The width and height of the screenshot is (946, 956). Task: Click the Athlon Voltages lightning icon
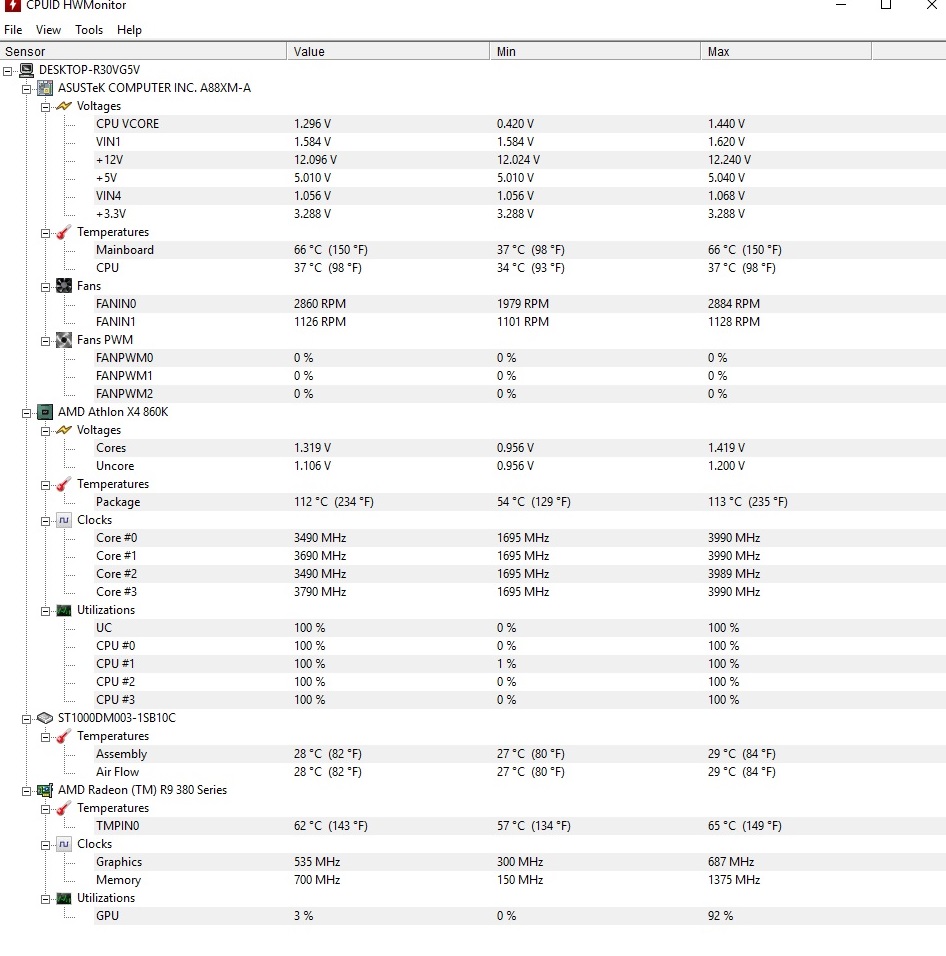coord(64,430)
